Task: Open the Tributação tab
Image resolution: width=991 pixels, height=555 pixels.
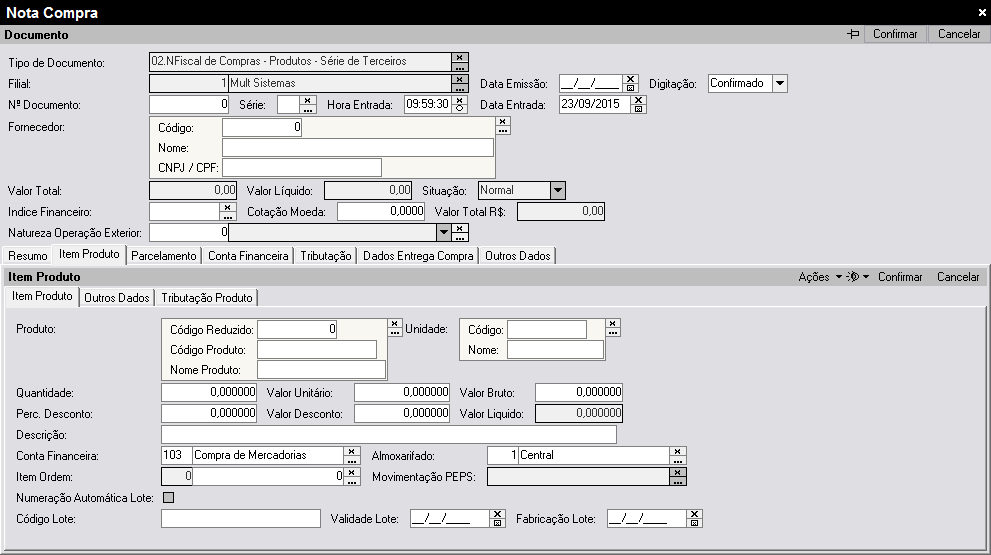Action: pyautogui.click(x=325, y=256)
